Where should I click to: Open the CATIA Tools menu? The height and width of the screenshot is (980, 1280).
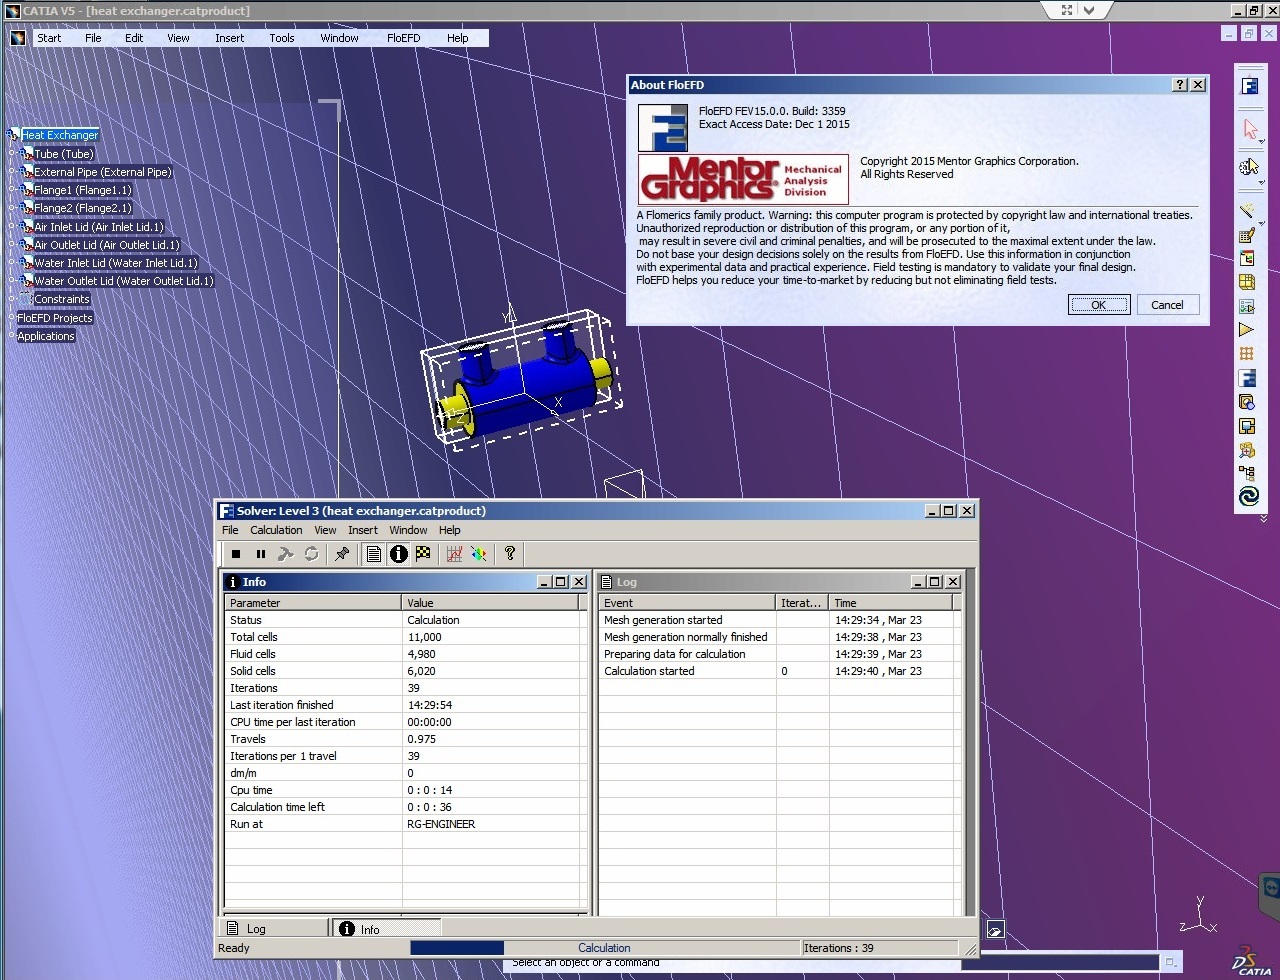(282, 38)
